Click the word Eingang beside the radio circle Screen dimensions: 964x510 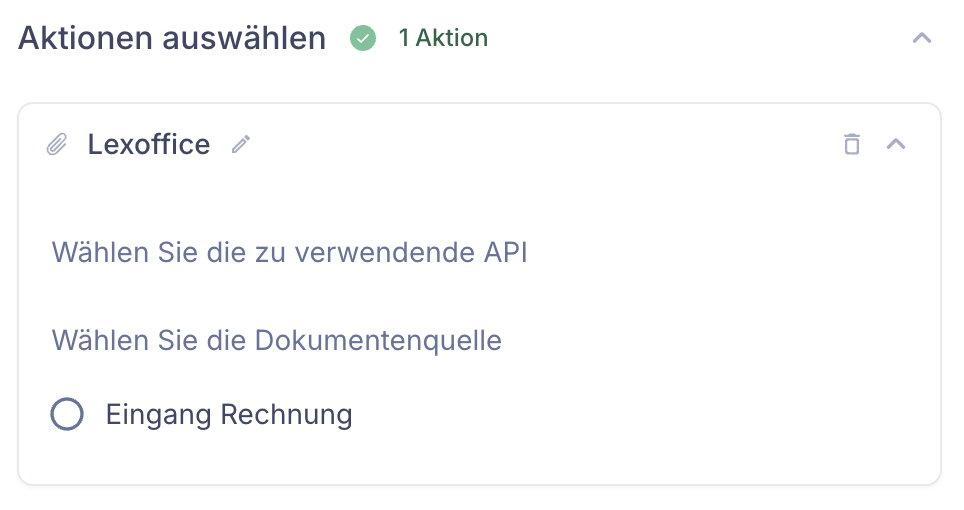159,416
